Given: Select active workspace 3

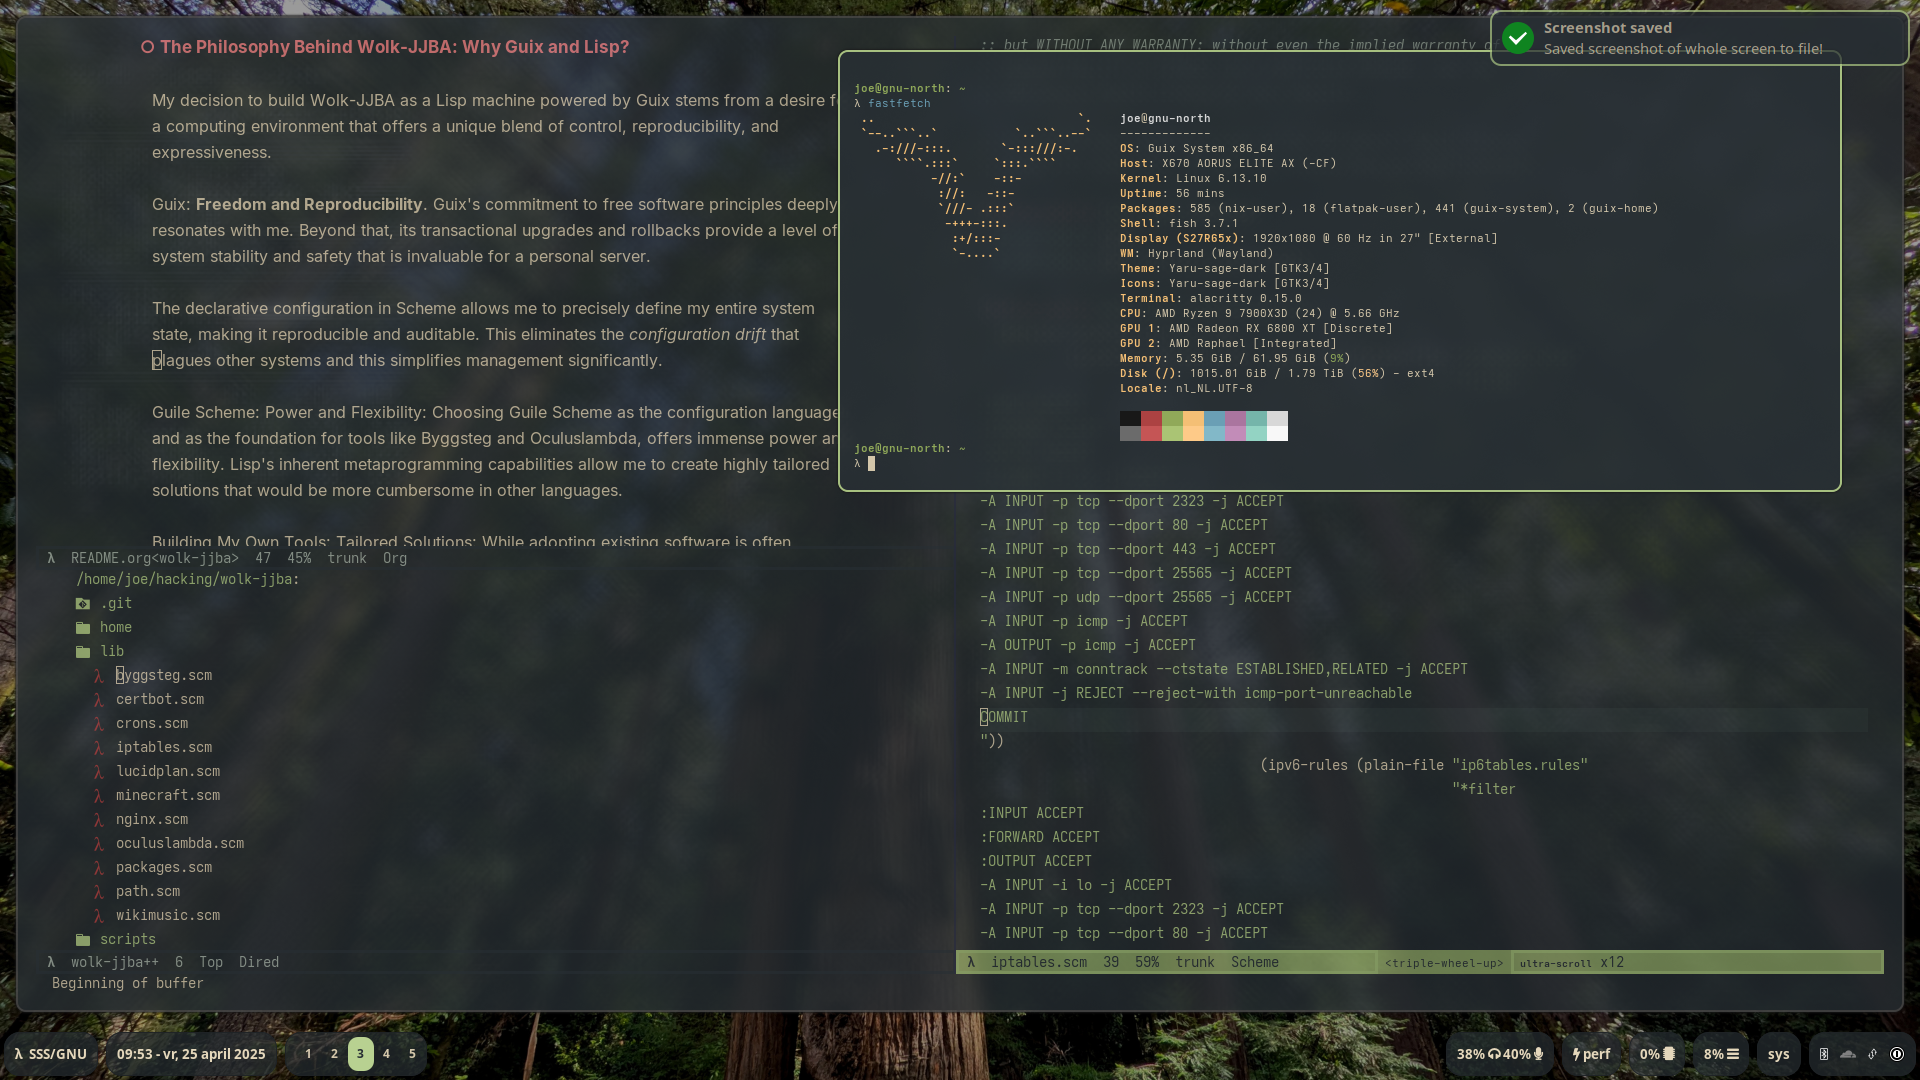Looking at the screenshot, I should pos(360,1054).
